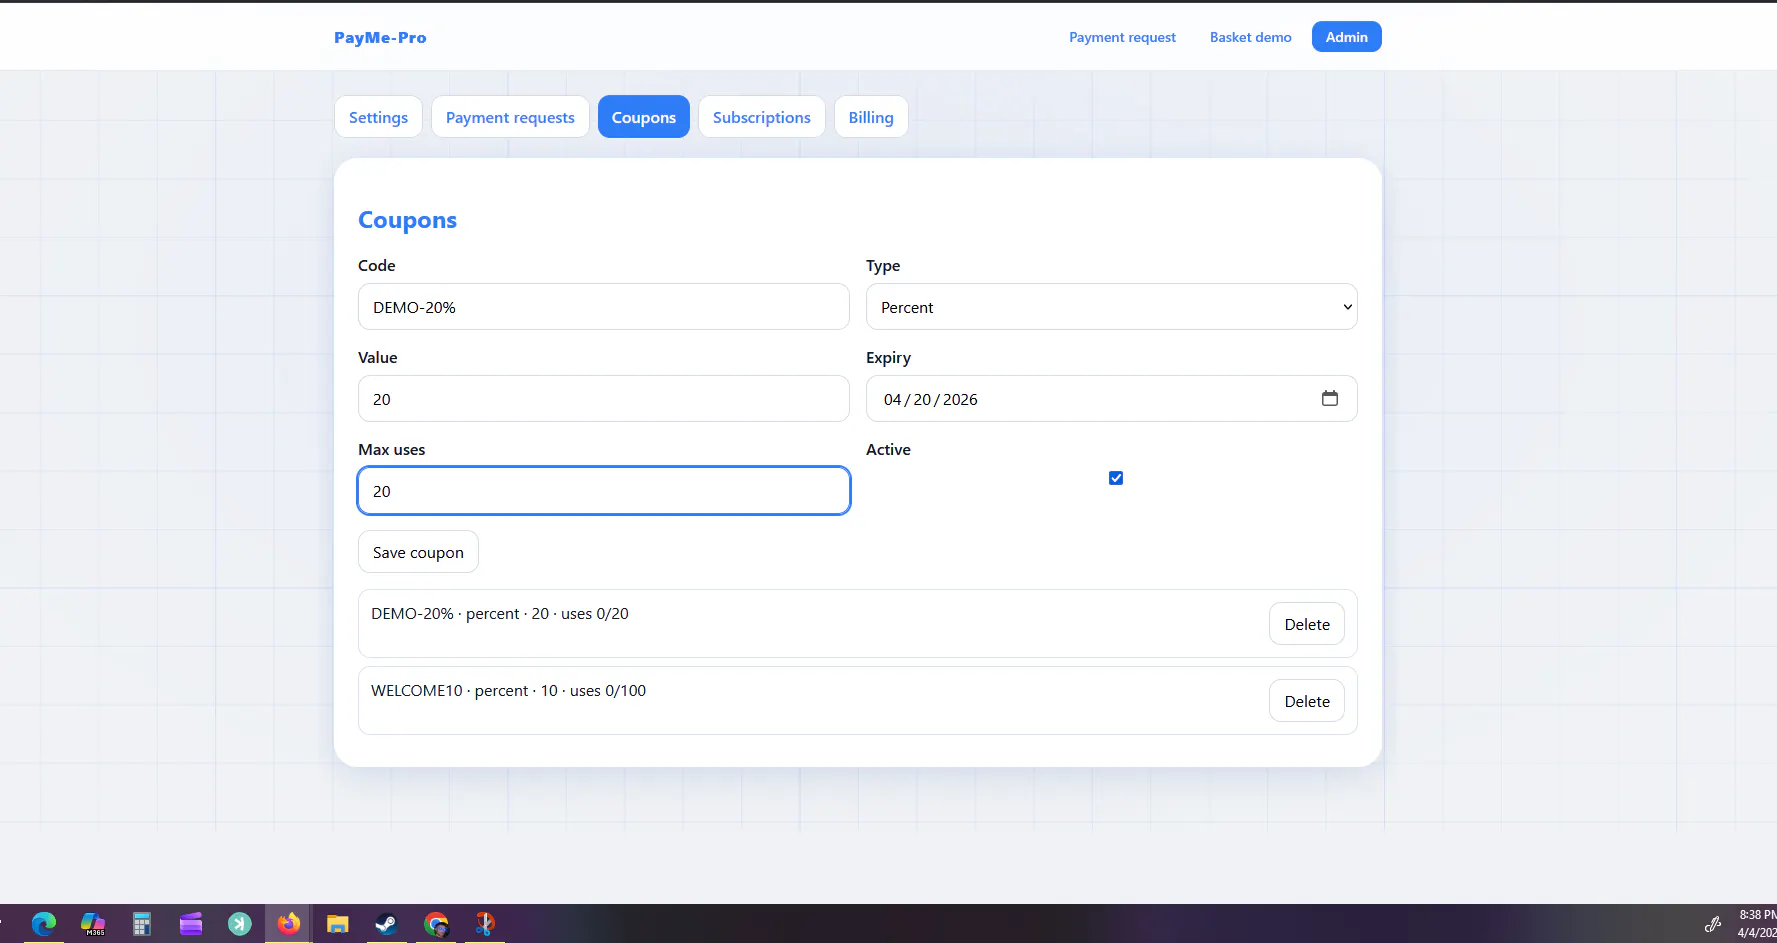Focus the Max uses input field
Viewport: 1777px width, 943px height.
604,491
